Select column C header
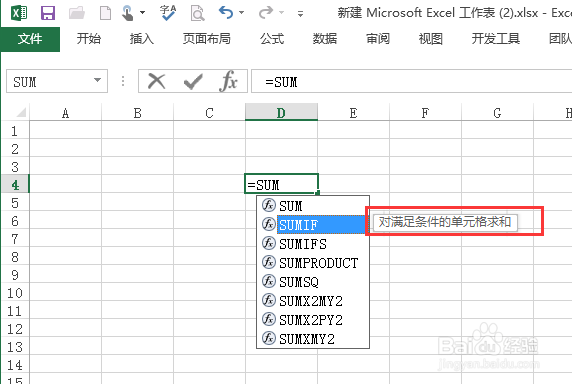 click(209, 113)
